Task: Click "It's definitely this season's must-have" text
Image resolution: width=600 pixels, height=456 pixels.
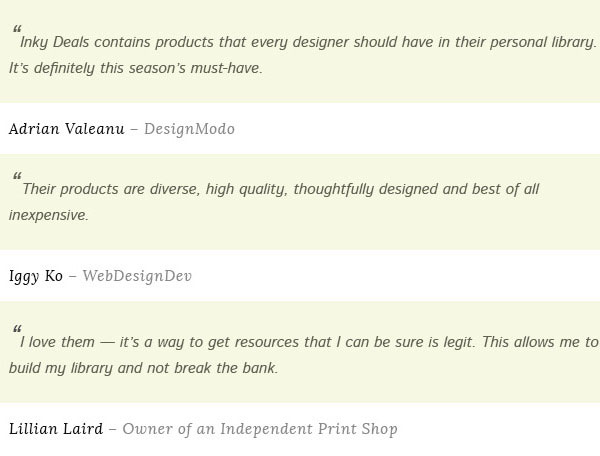Action: [x=136, y=68]
